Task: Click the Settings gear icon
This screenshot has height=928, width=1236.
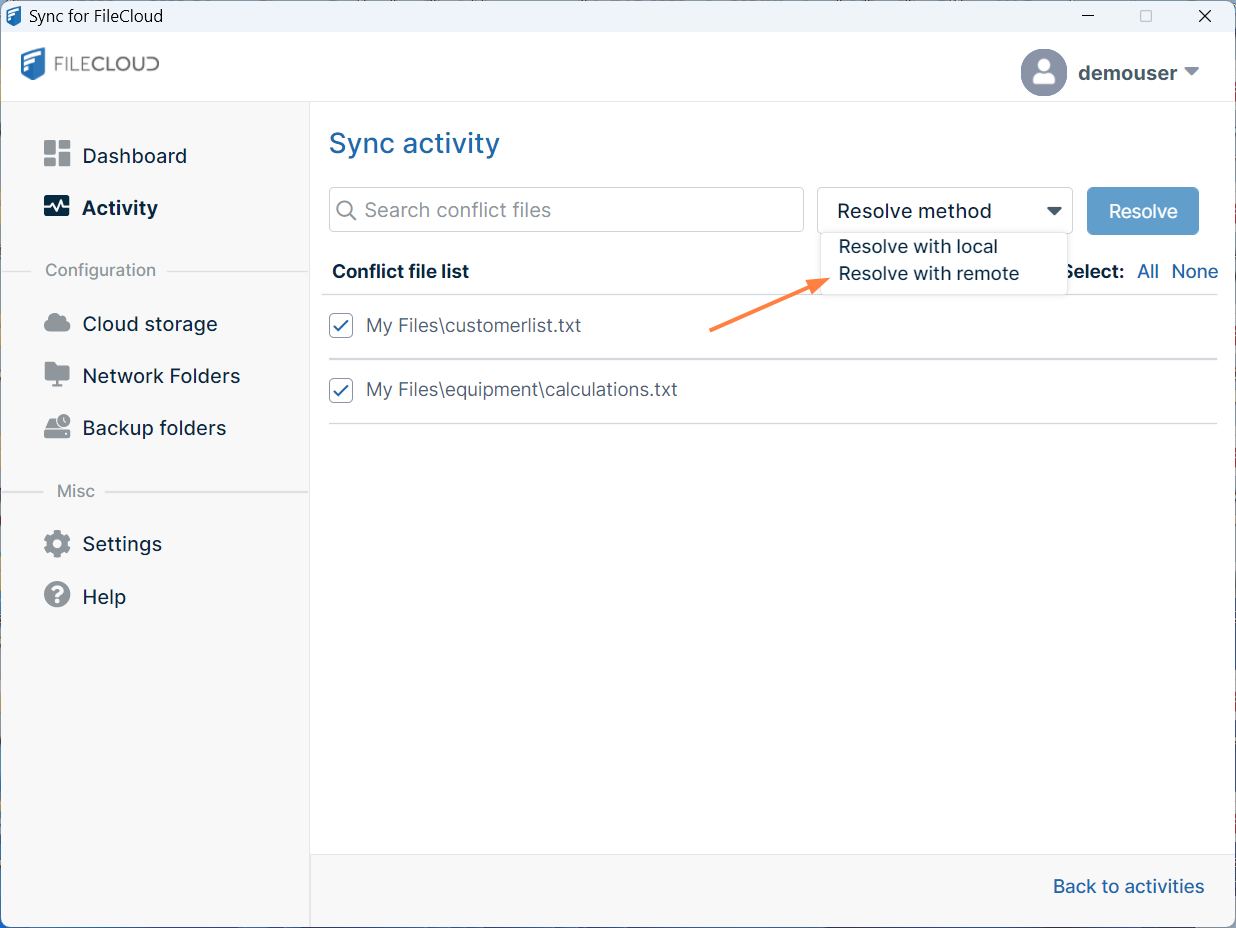Action: [x=57, y=543]
